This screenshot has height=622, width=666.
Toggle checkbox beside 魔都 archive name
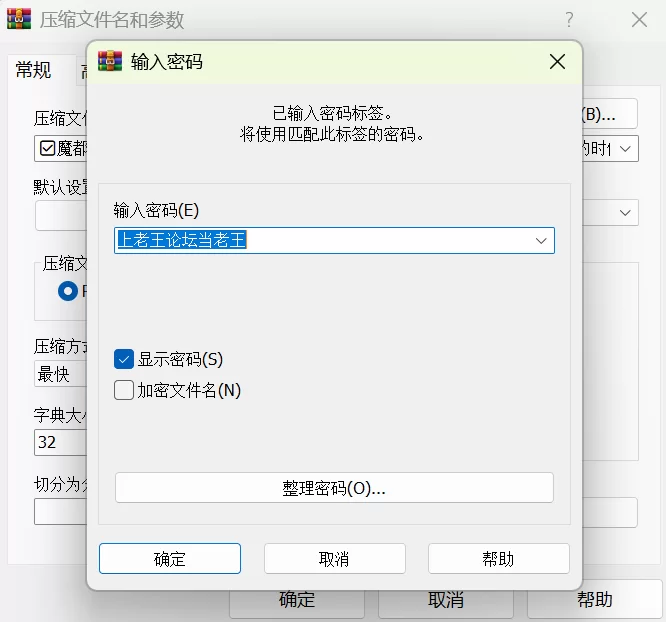47,149
